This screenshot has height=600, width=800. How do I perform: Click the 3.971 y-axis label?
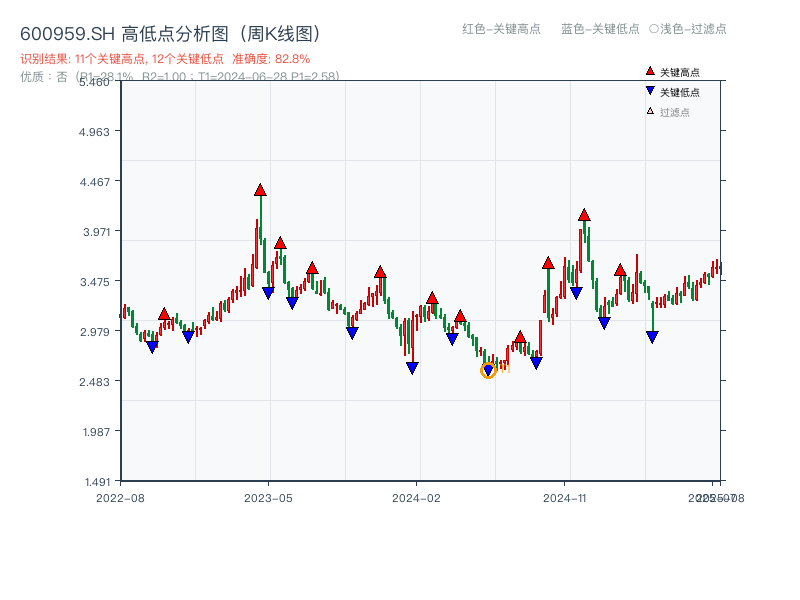[96, 232]
